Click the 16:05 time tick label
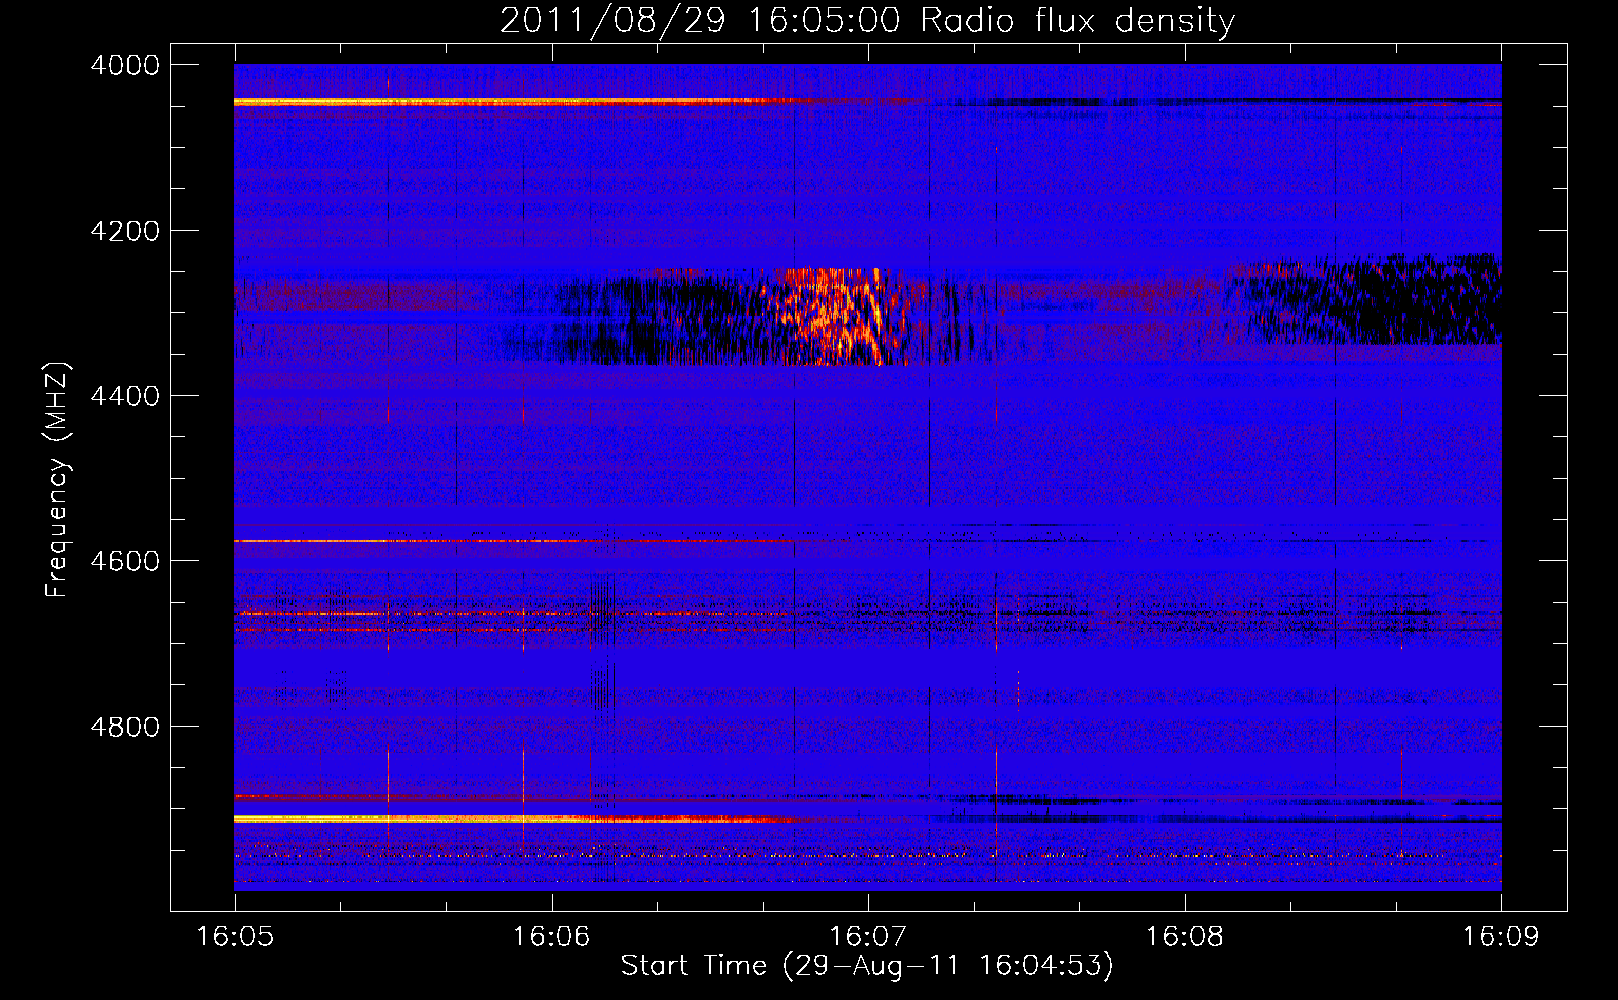1618x1000 pixels. (x=235, y=937)
